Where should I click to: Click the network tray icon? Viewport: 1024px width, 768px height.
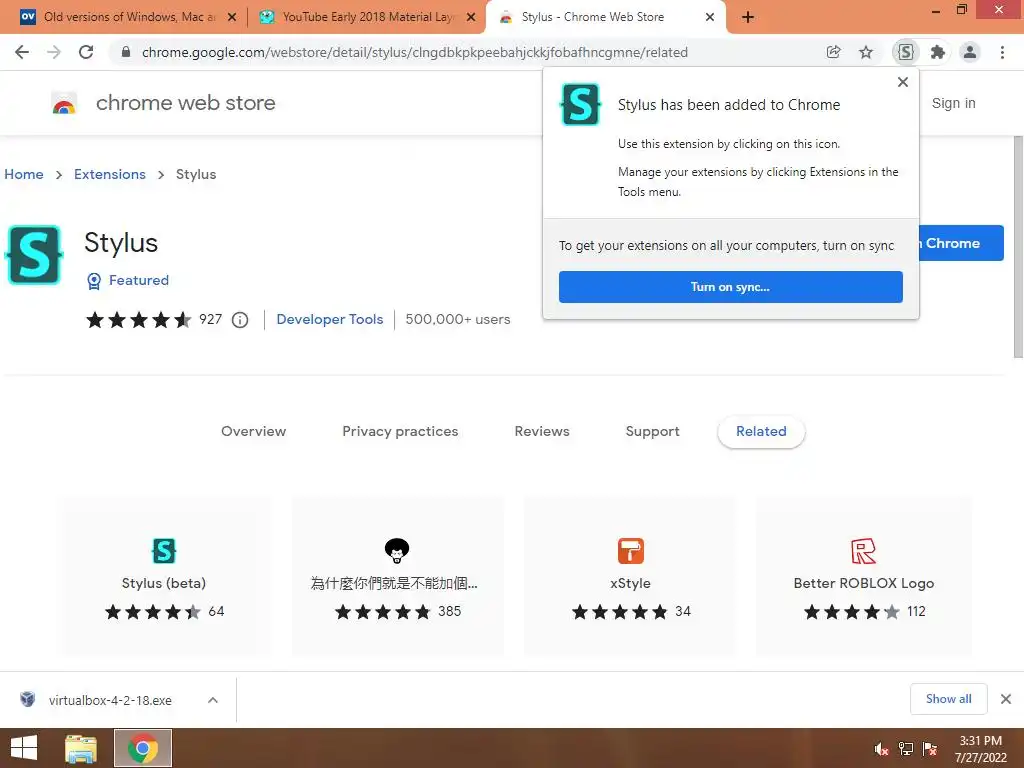coord(906,749)
